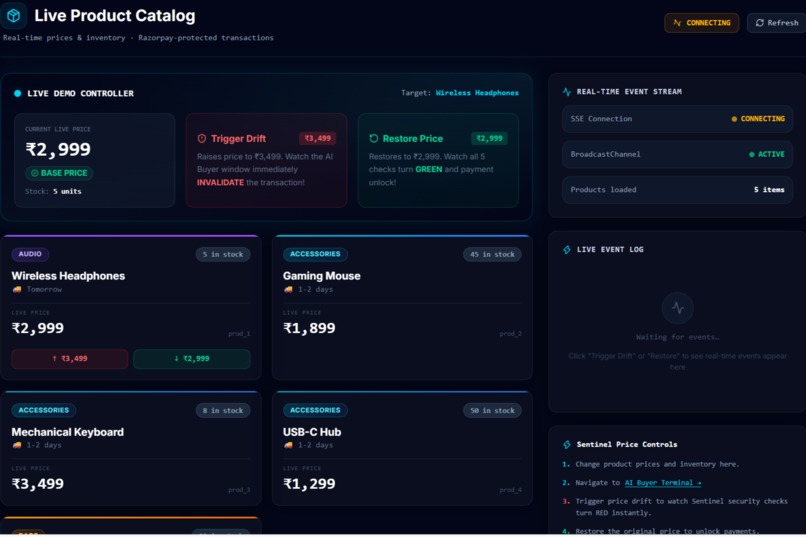The image size is (806, 537).
Task: Click the icon beside Sentinel Price Controls
Action: (566, 445)
